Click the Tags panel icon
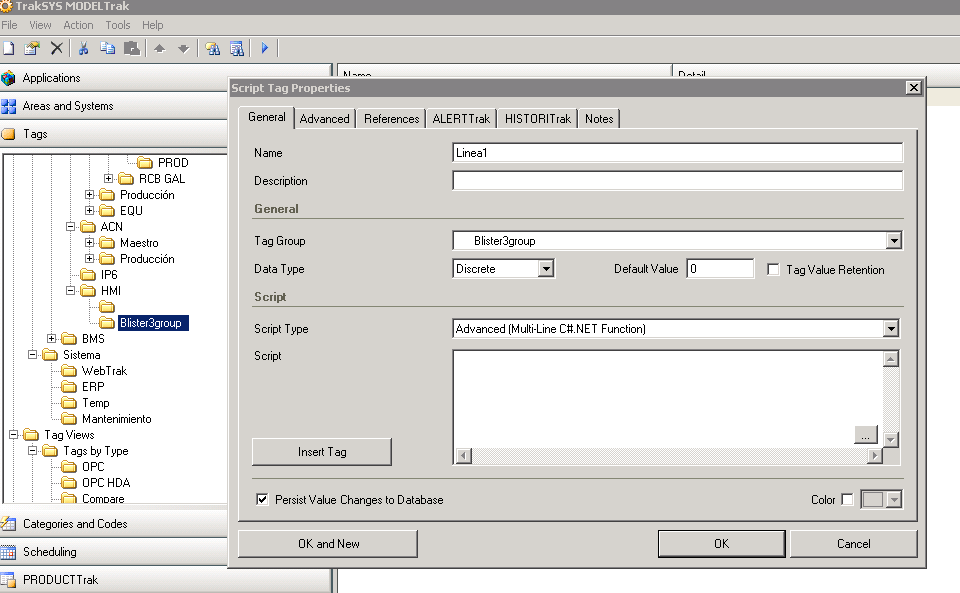The image size is (960, 593). [9, 134]
